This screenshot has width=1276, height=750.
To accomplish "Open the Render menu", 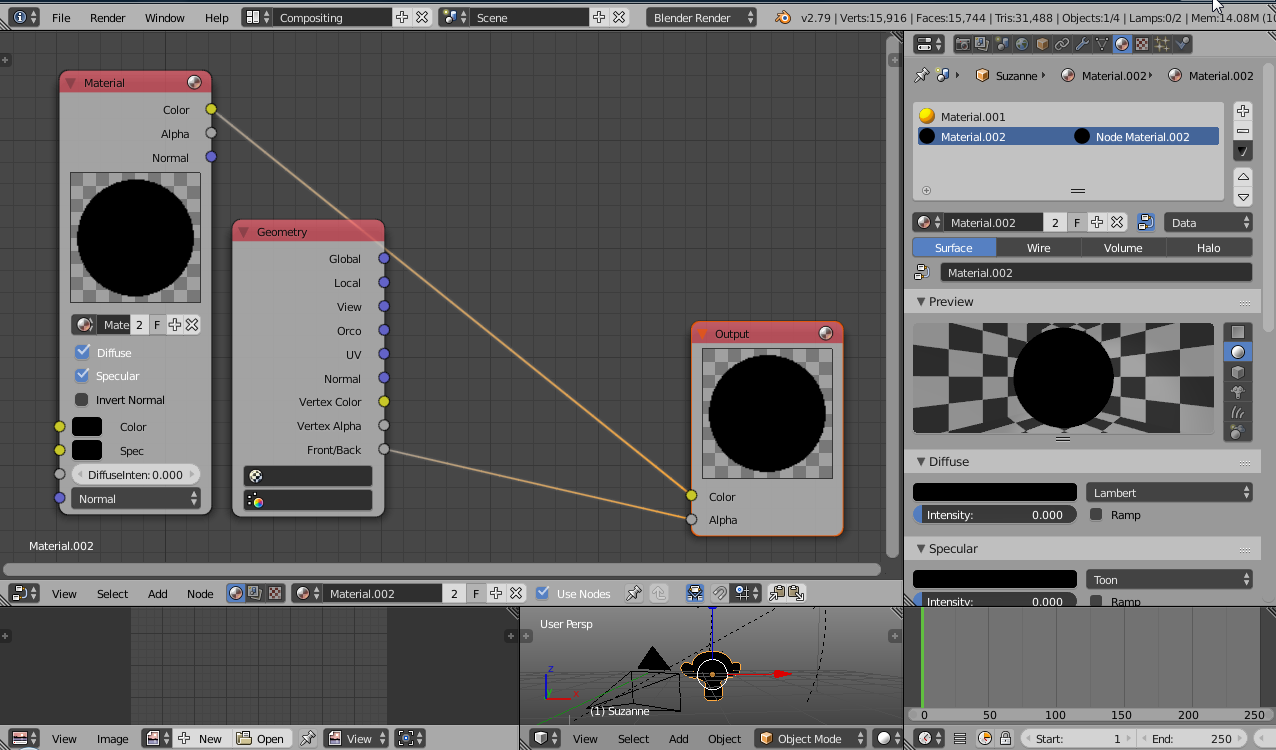I will pos(108,17).
